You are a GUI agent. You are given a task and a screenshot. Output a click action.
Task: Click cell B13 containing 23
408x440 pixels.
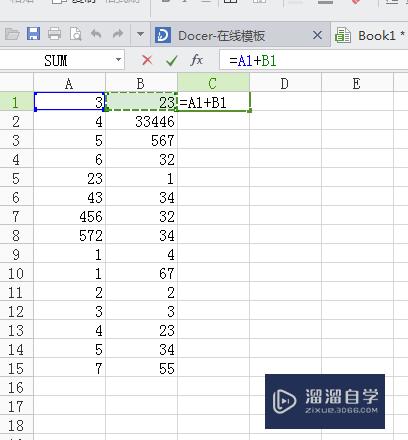coord(141,329)
